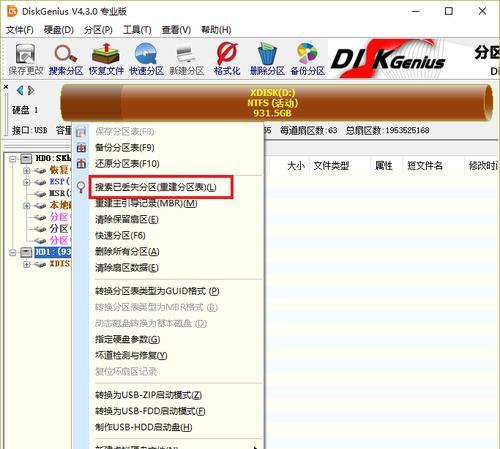Click the 删除分区 trash icon
Image resolution: width=500 pixels, height=449 pixels.
(x=267, y=59)
